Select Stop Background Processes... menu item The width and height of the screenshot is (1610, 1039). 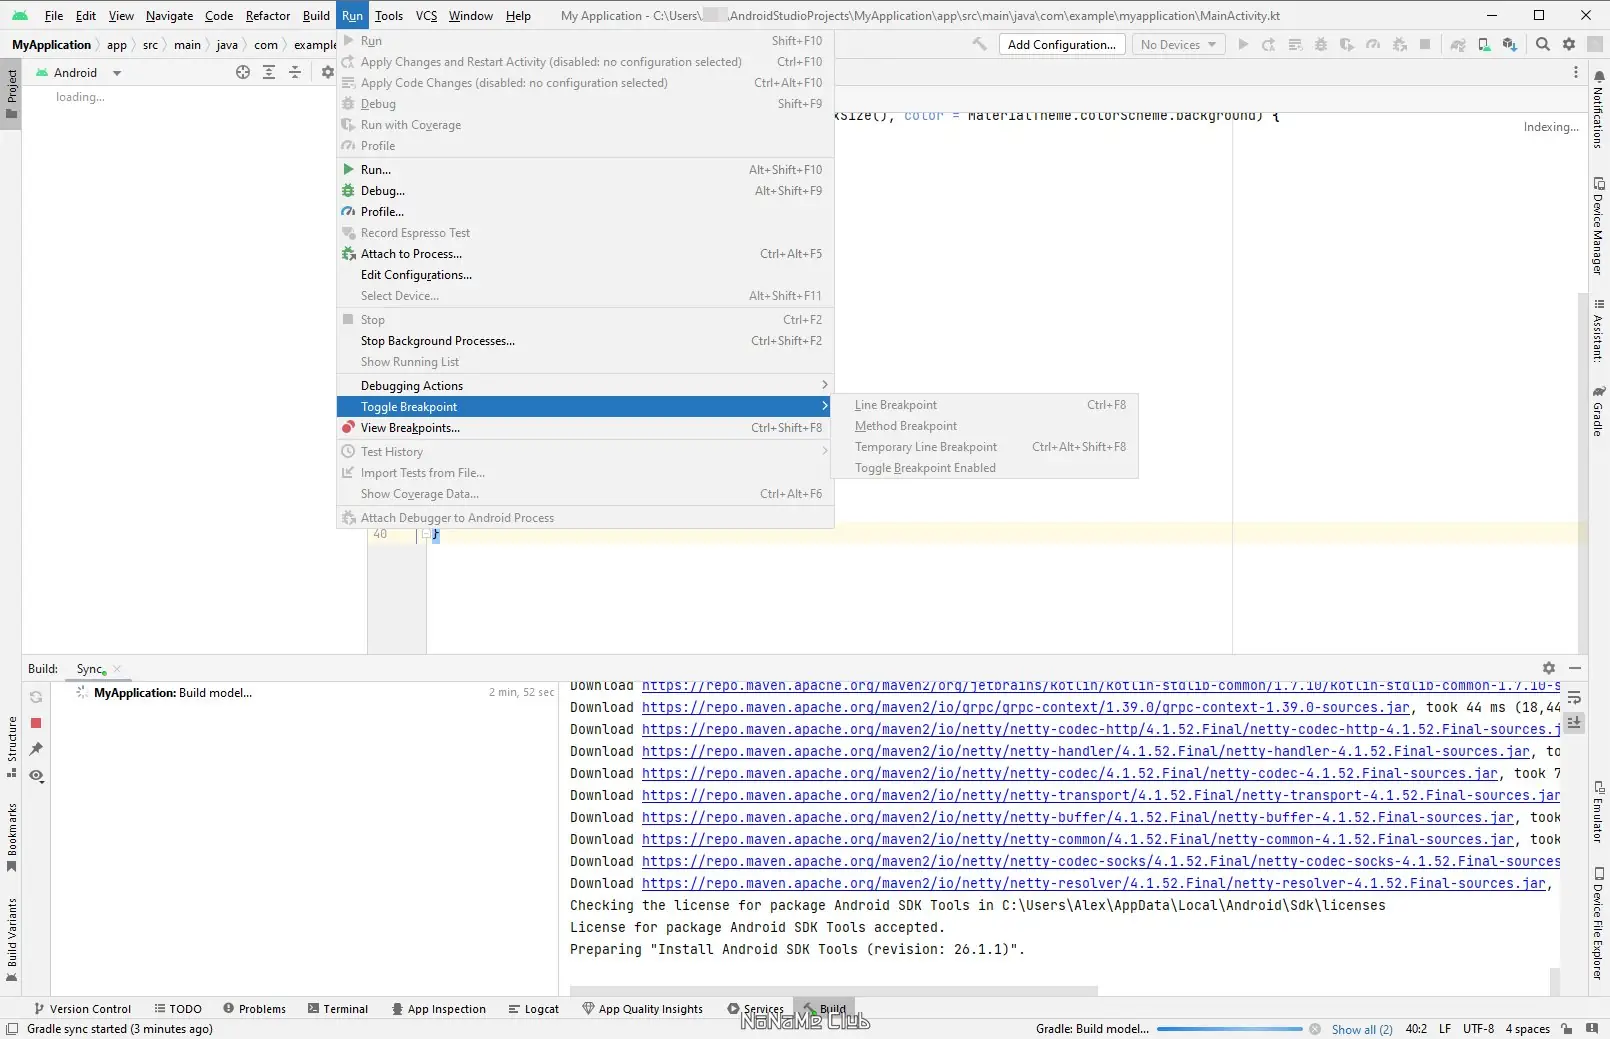(x=585, y=341)
